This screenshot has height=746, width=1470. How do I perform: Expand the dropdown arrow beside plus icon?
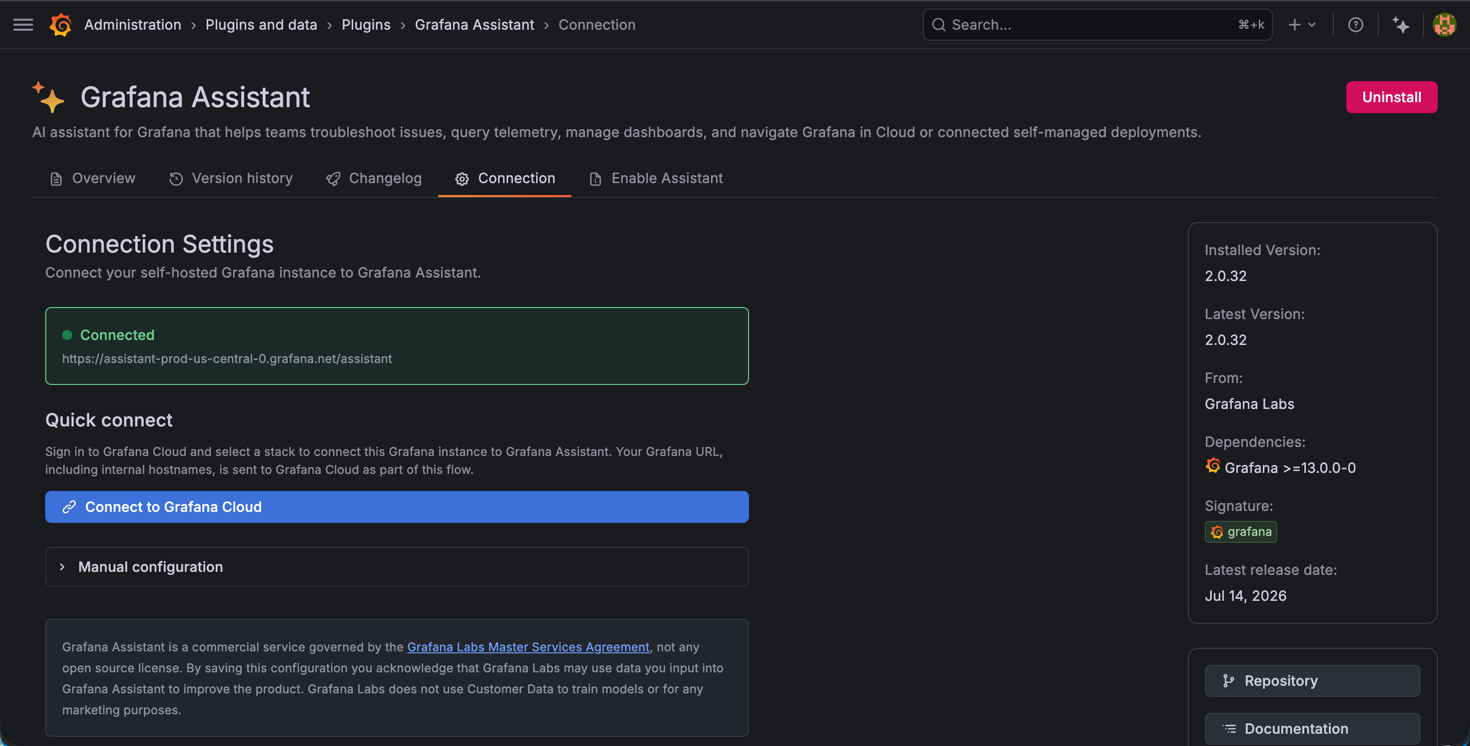(1312, 25)
